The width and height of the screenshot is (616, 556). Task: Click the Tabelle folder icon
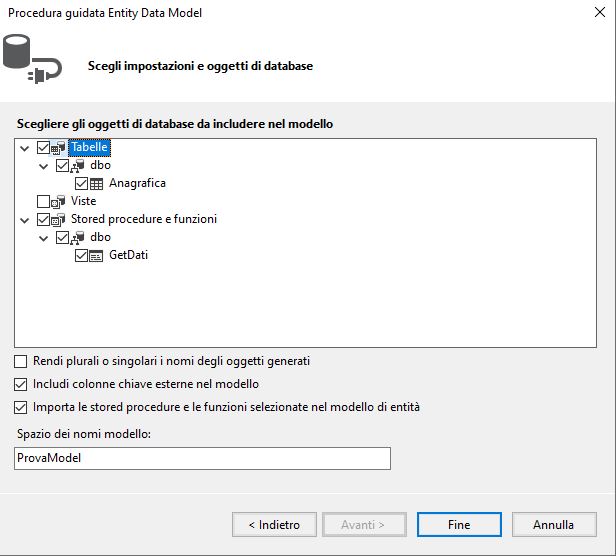[x=58, y=148]
